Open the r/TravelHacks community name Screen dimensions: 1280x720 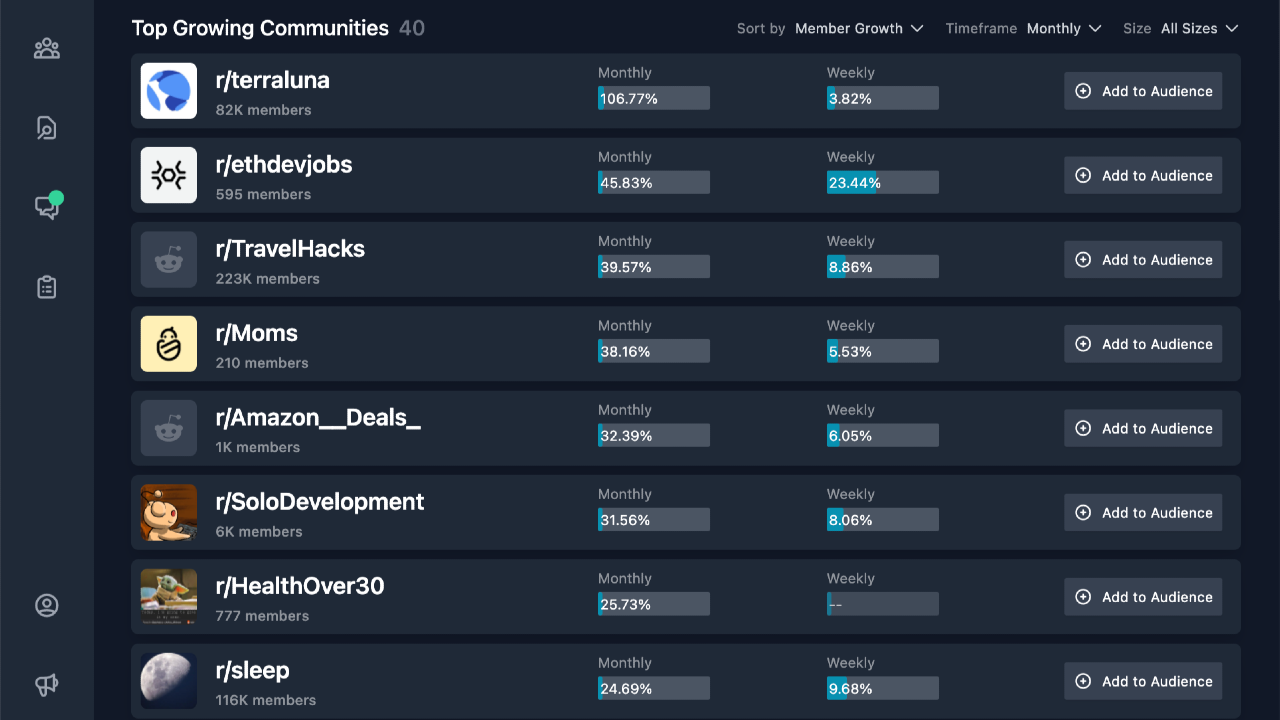pyautogui.click(x=290, y=249)
